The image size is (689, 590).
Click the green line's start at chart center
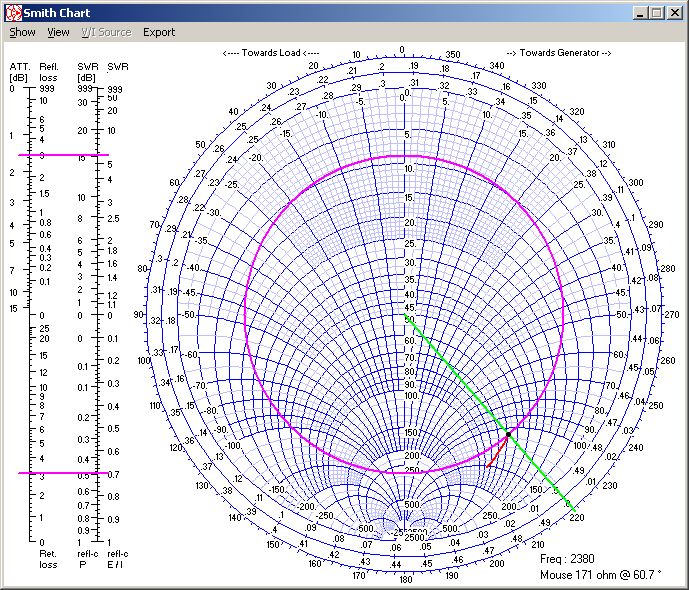(x=405, y=316)
